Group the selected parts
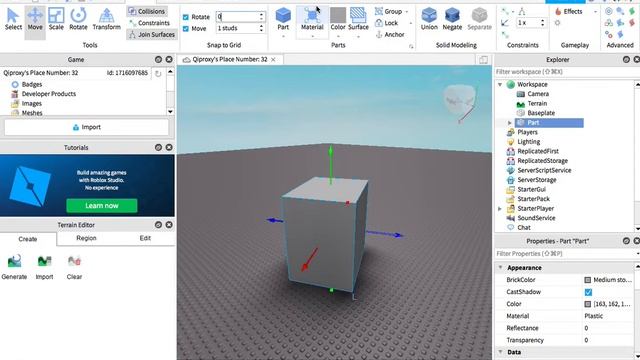 [389, 11]
